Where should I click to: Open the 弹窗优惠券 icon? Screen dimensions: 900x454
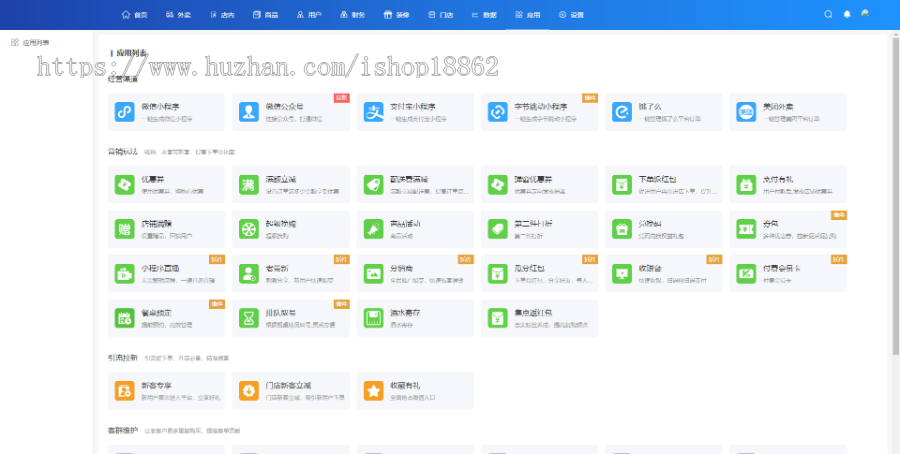(x=498, y=184)
